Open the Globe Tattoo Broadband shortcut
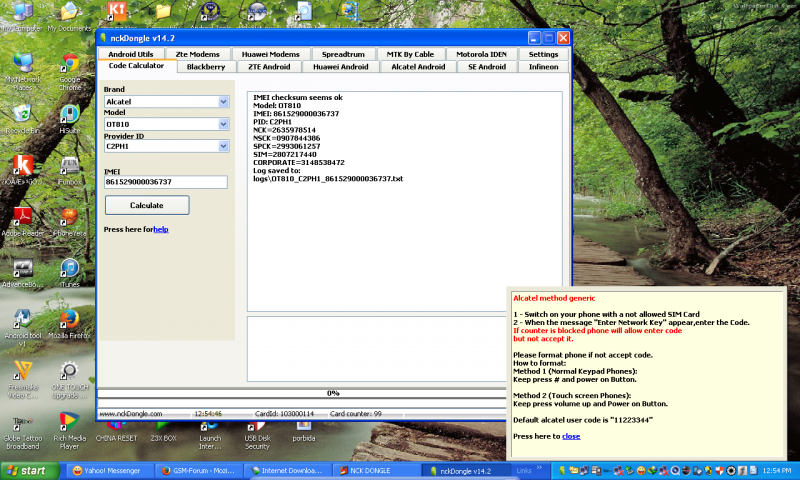The image size is (800, 480). [x=19, y=424]
